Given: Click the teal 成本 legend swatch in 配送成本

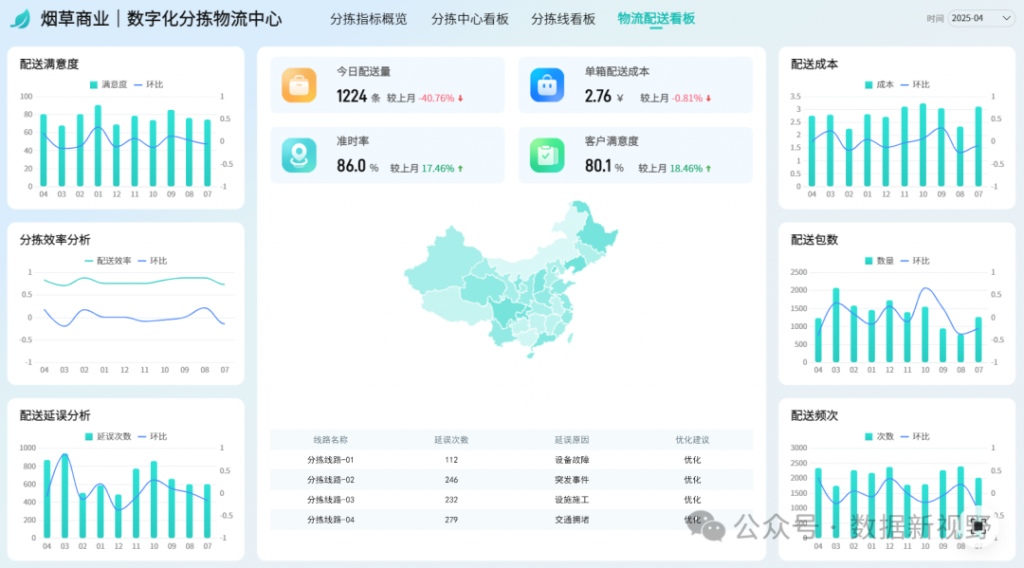Looking at the screenshot, I should 869,85.
